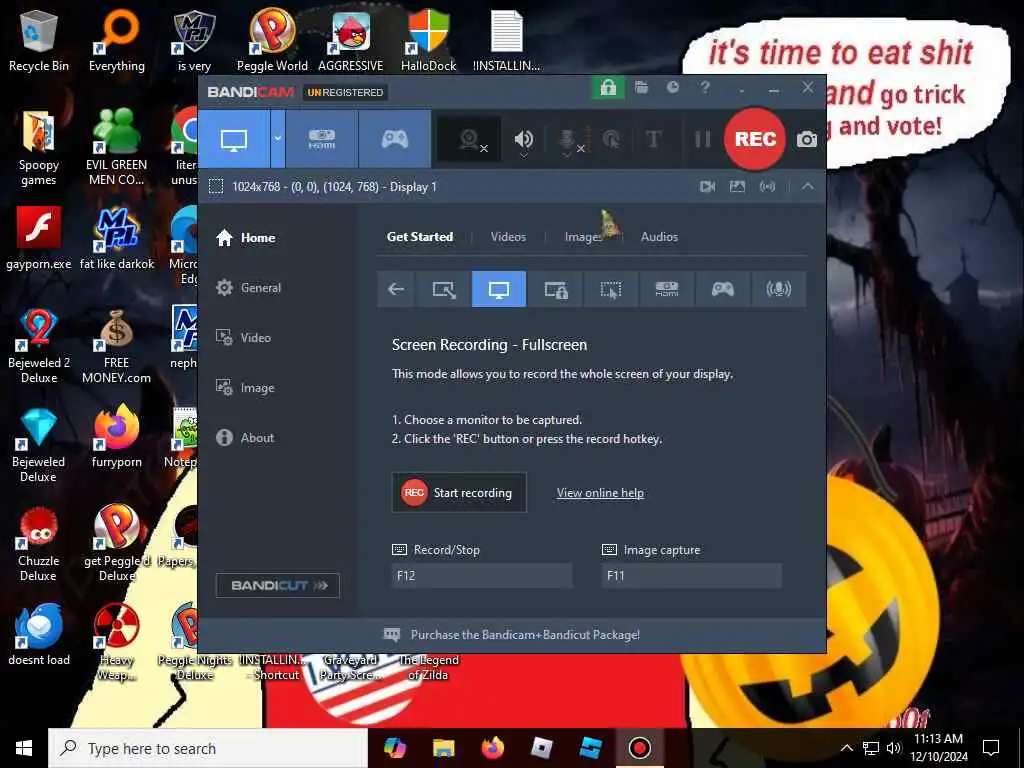Select Recycle Bin desktop icon
Viewport: 1024px width, 768px height.
(39, 40)
